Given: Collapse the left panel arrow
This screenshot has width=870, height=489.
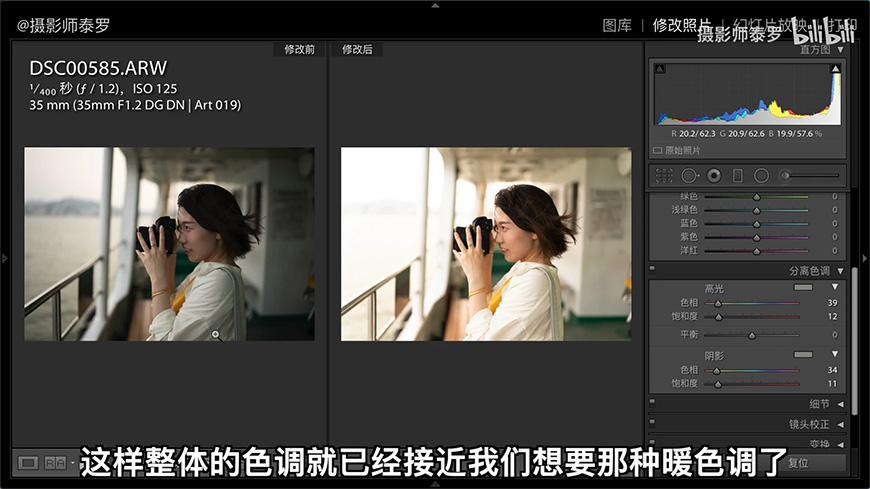Looking at the screenshot, I should click(x=4, y=258).
